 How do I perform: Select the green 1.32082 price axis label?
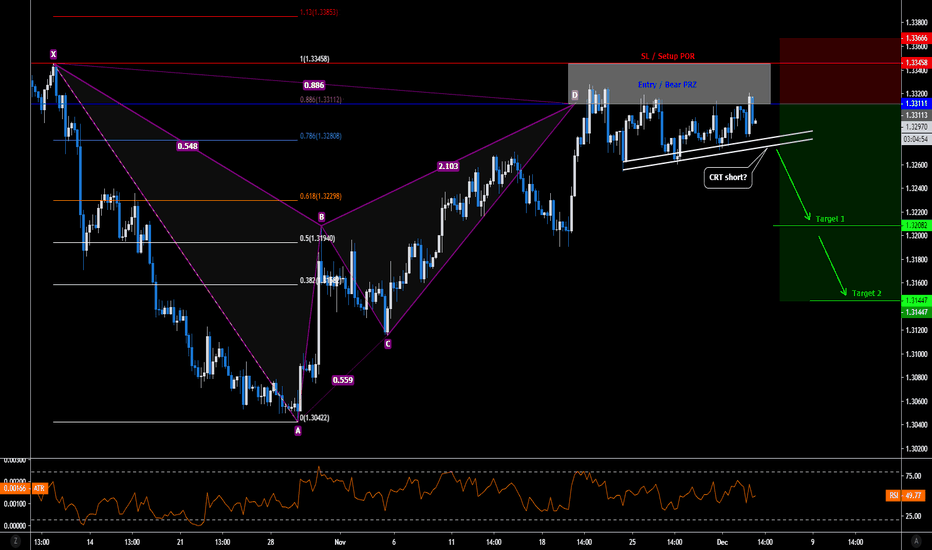click(x=916, y=226)
